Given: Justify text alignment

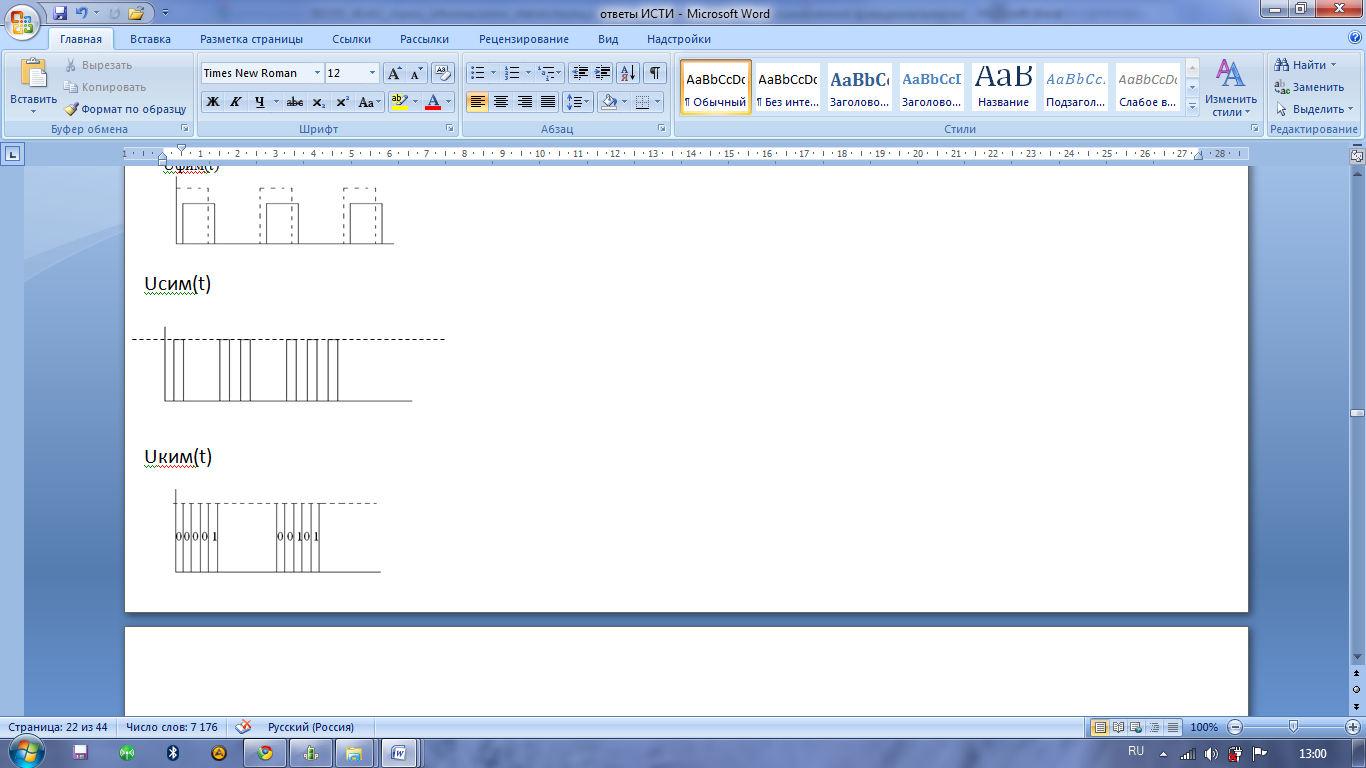Looking at the screenshot, I should tap(548, 102).
